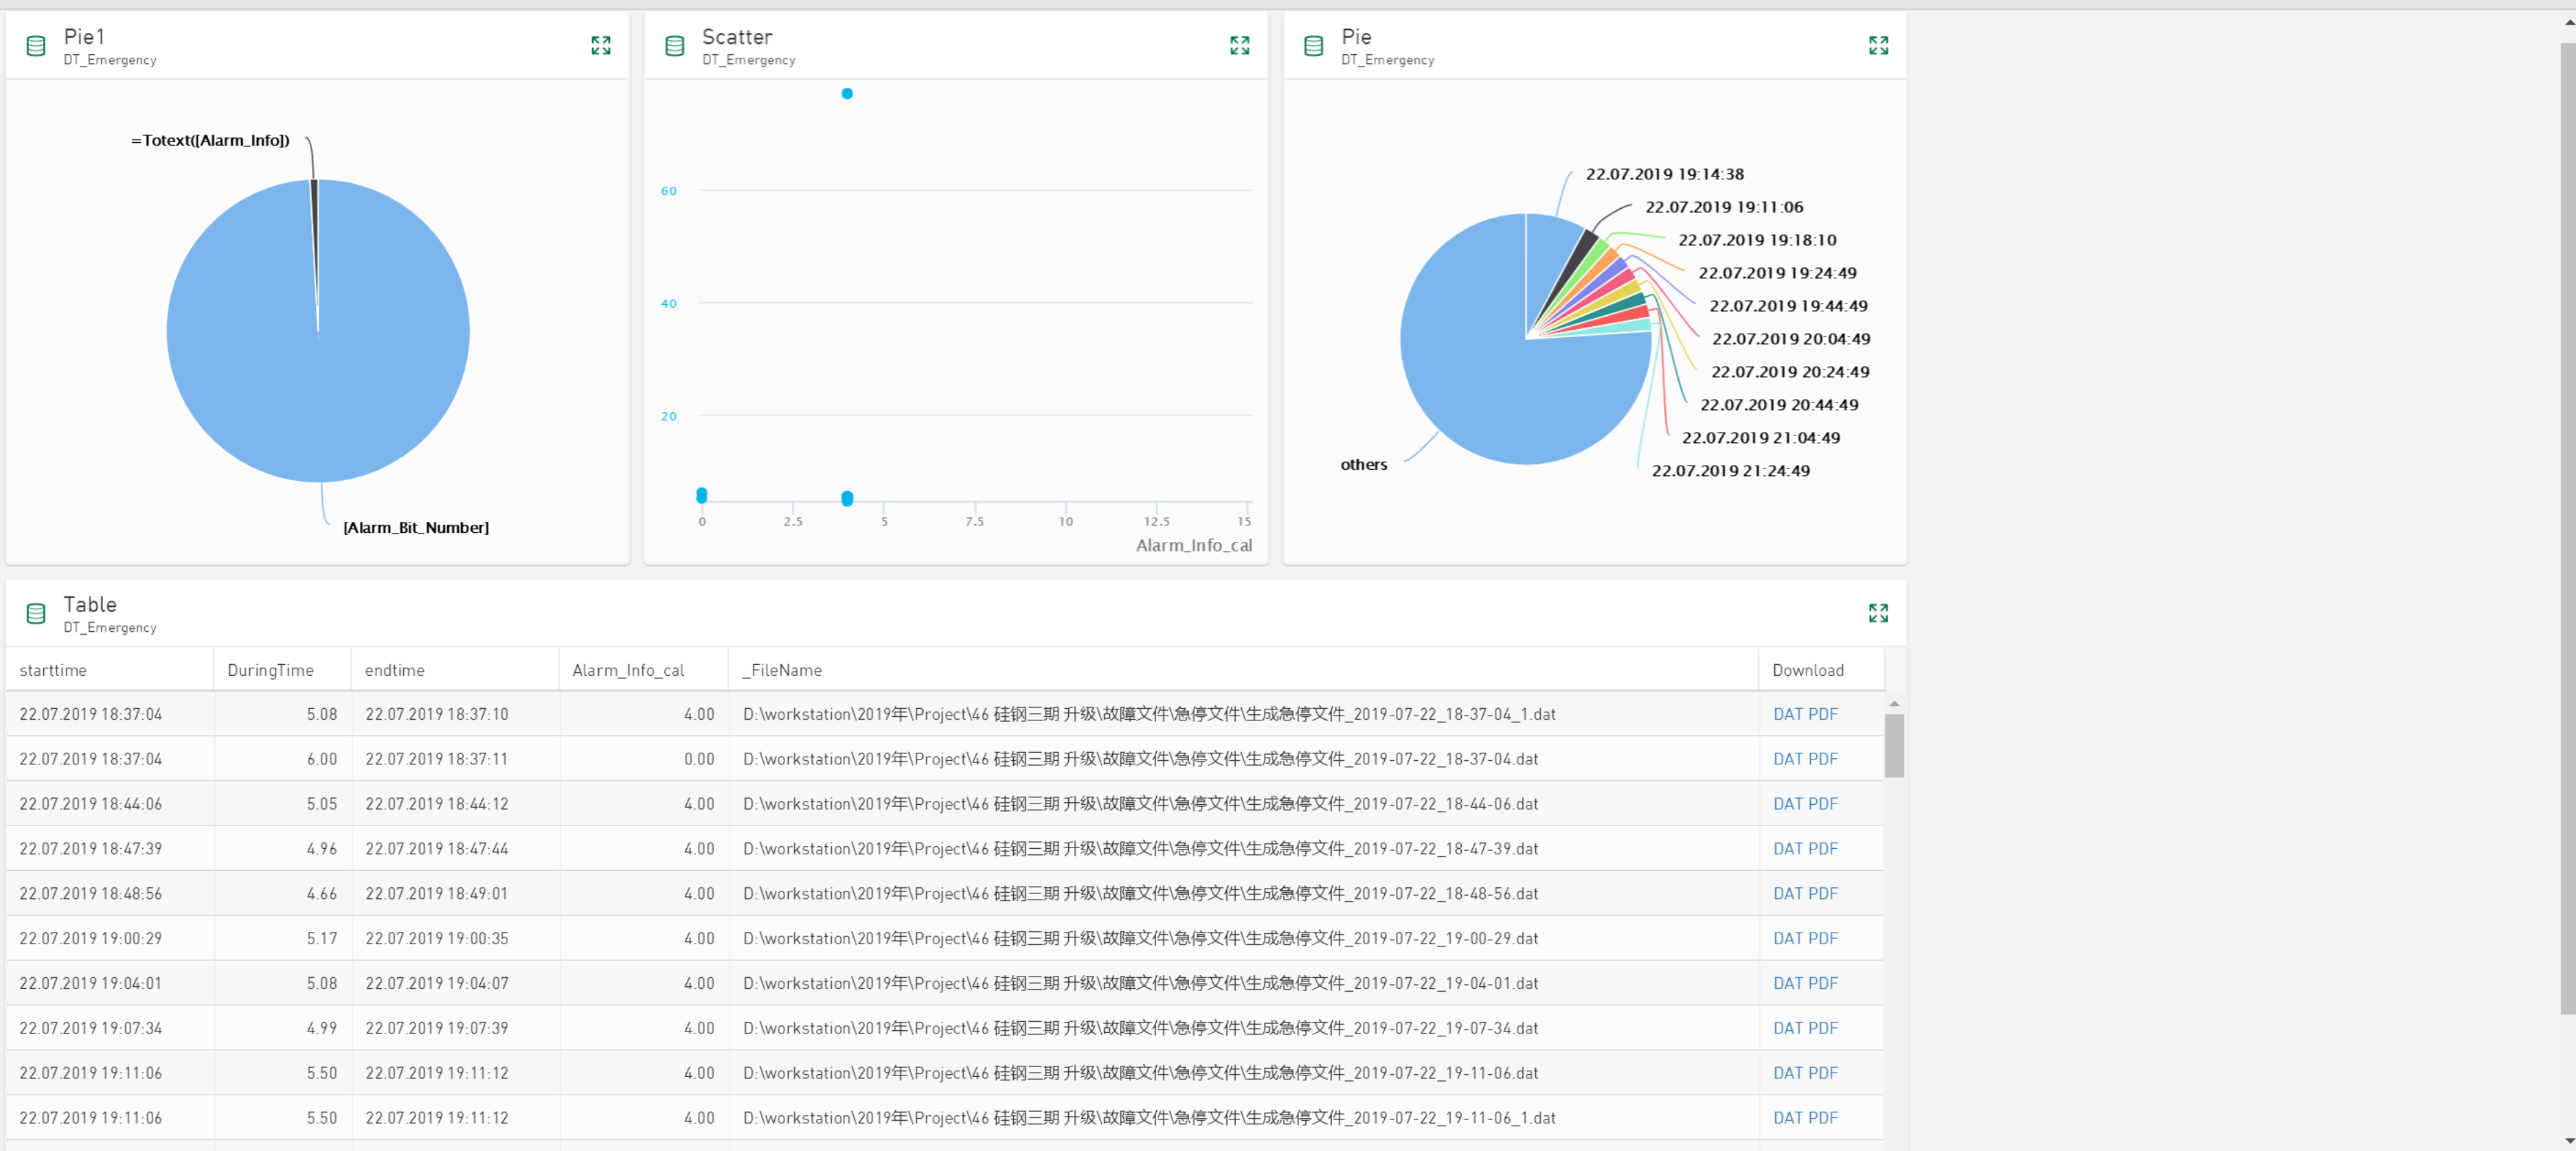Expand the Pie panel to fullscreen
The width and height of the screenshot is (2576, 1151).
(1878, 45)
